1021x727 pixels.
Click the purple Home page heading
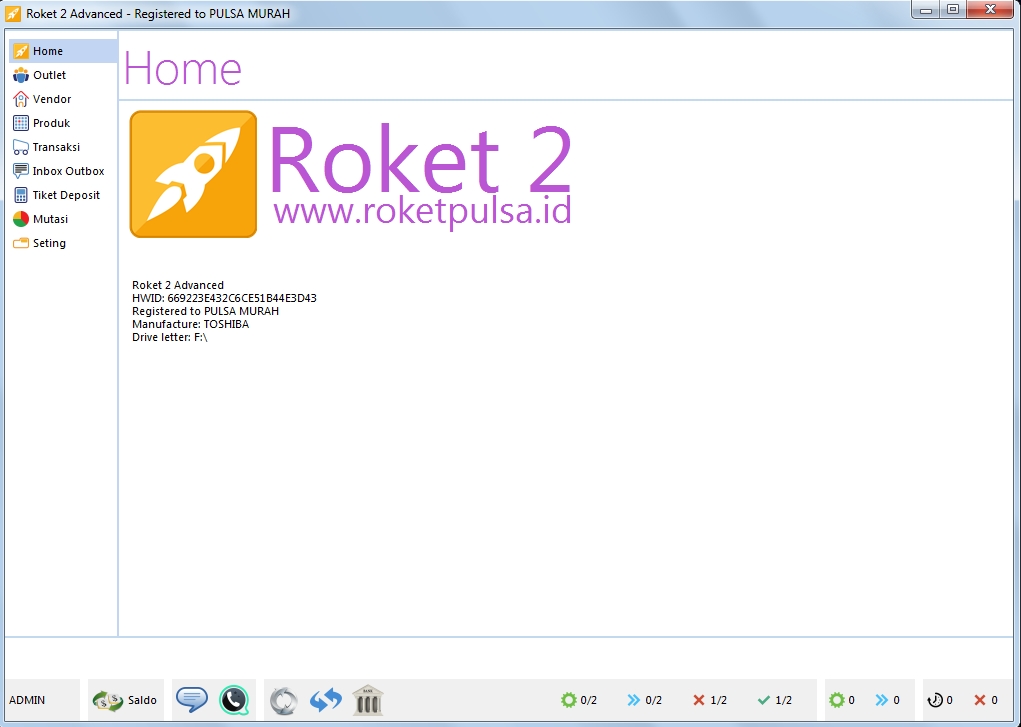[182, 68]
